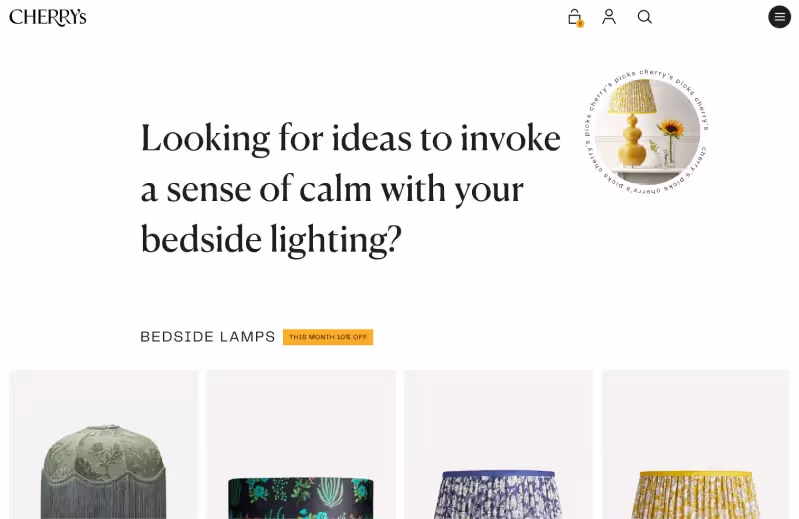Go home via Cherry's logo
Viewport: 799px width, 519px height.
[x=48, y=17]
